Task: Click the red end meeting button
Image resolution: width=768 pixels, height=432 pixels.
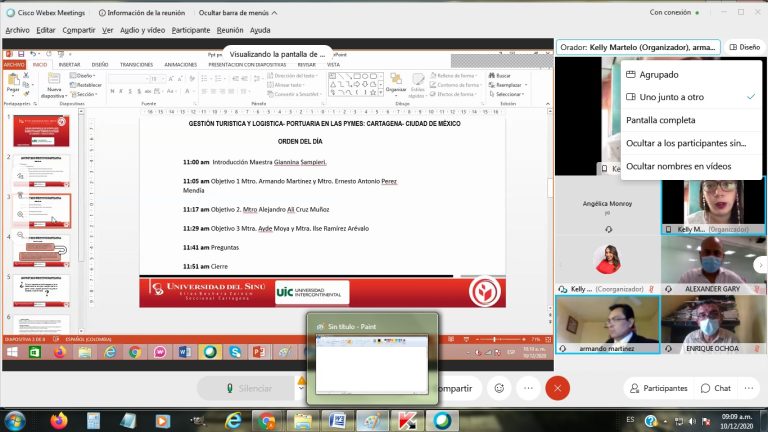Action: (558, 388)
